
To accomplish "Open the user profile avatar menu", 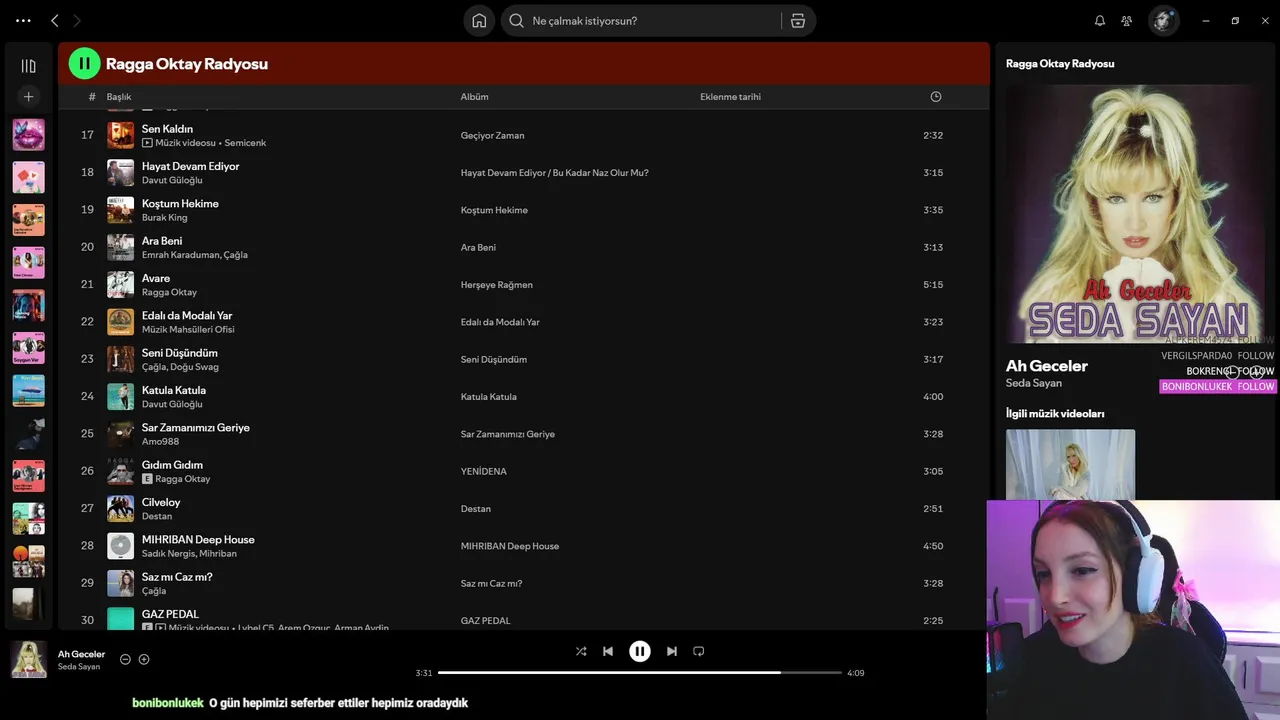I will click(x=1163, y=21).
